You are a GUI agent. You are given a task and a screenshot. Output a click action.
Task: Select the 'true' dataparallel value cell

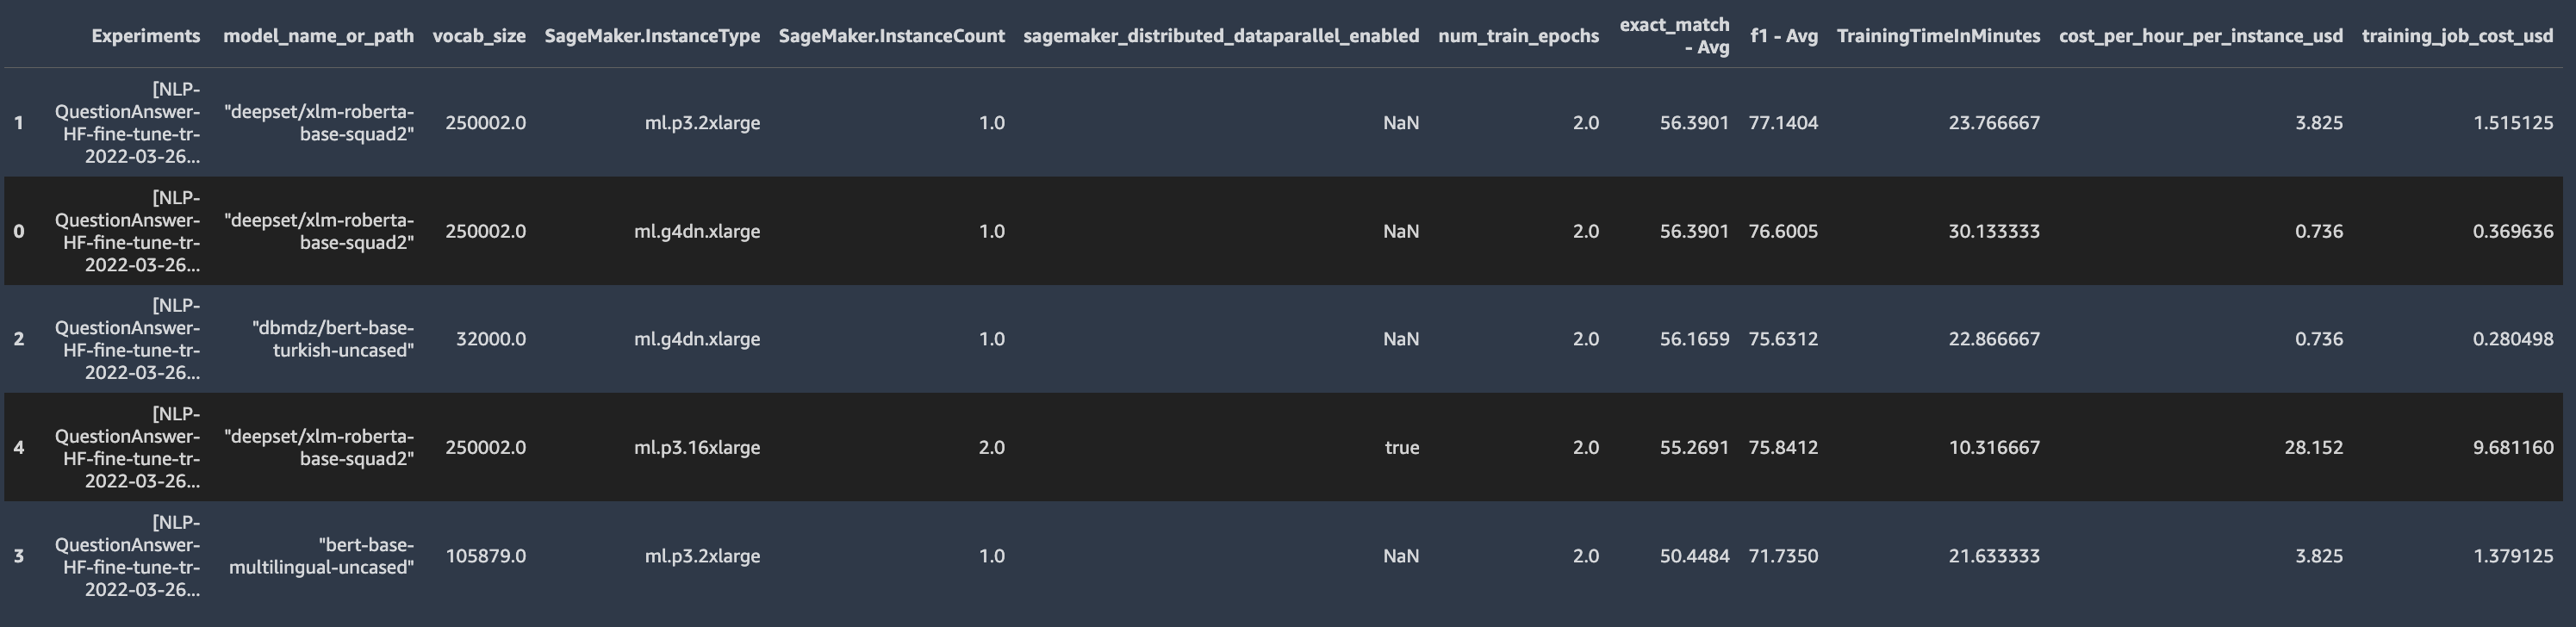tap(1401, 447)
